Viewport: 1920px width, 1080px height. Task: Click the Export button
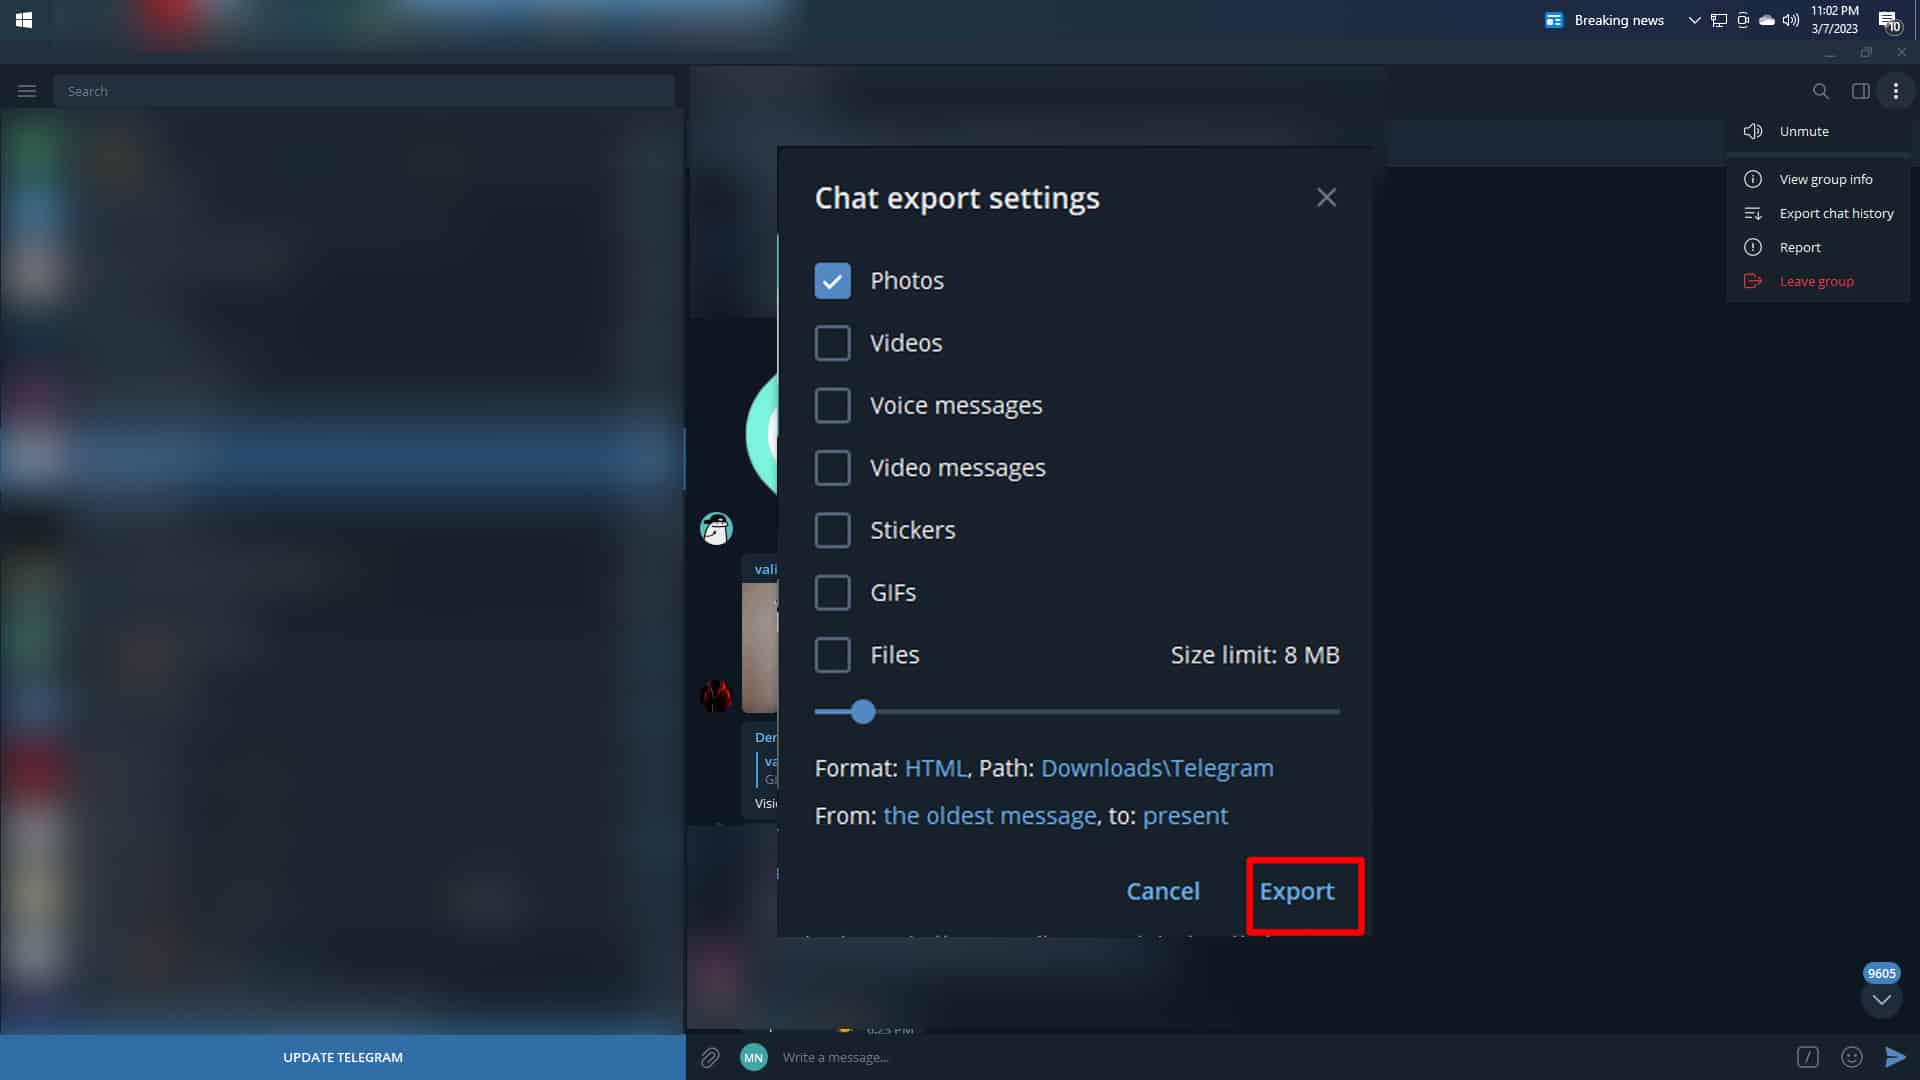pyautogui.click(x=1296, y=891)
